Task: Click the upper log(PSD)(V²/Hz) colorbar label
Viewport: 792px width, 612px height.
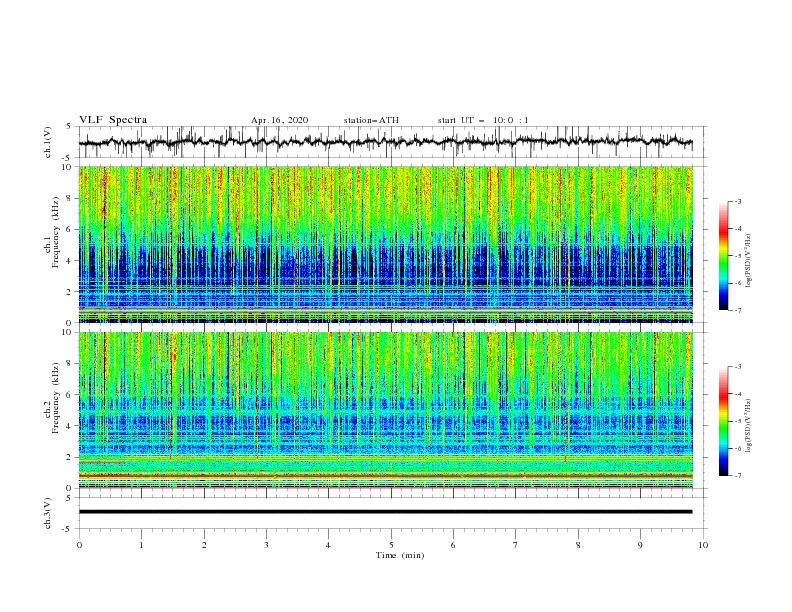Action: 749,261
